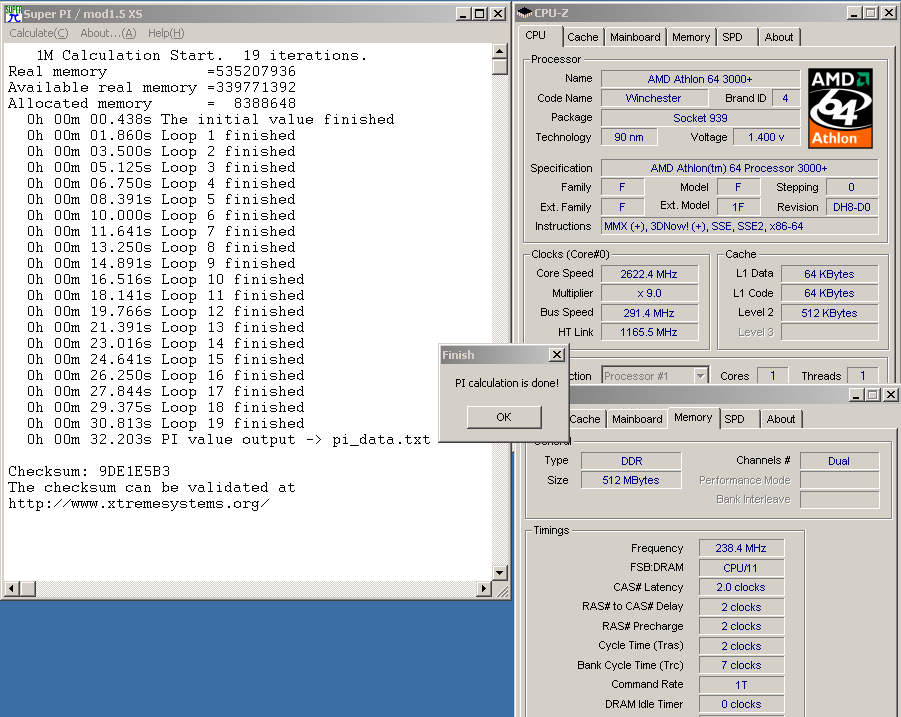Click the vertical scrollbar thumb in Super PI
This screenshot has width=901, height=717.
click(x=500, y=67)
